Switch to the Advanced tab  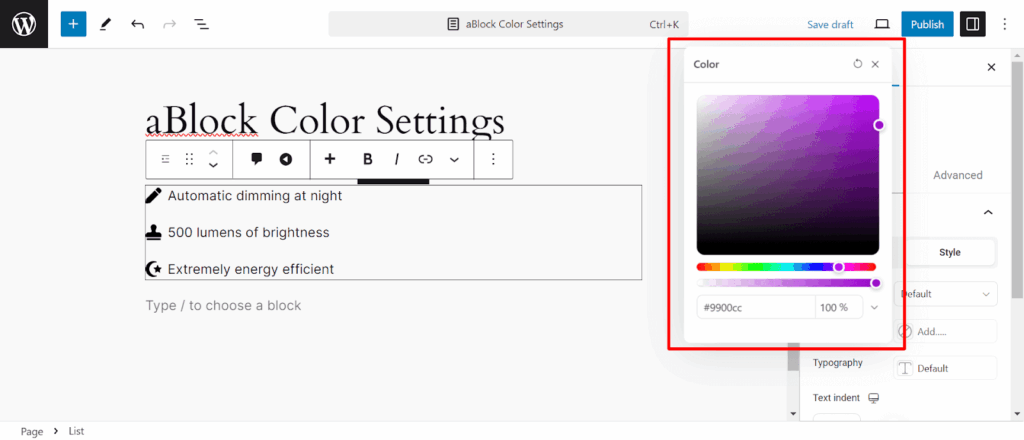pos(957,175)
